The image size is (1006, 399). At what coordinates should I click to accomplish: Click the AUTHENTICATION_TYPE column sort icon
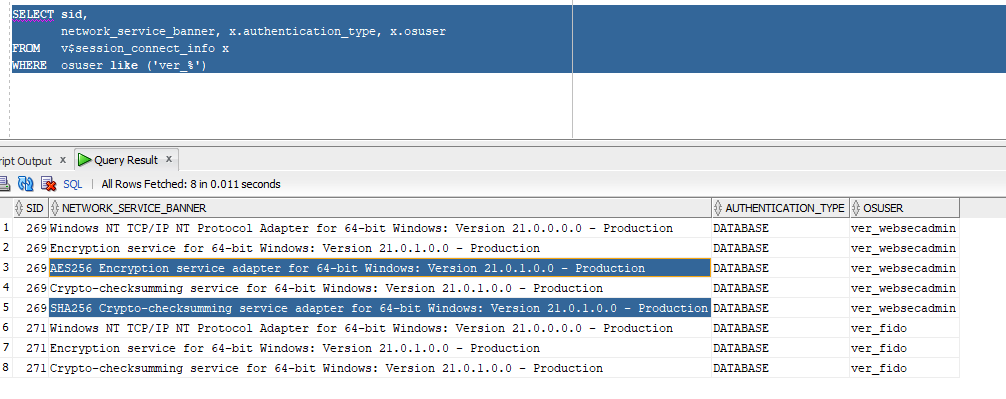coord(718,208)
